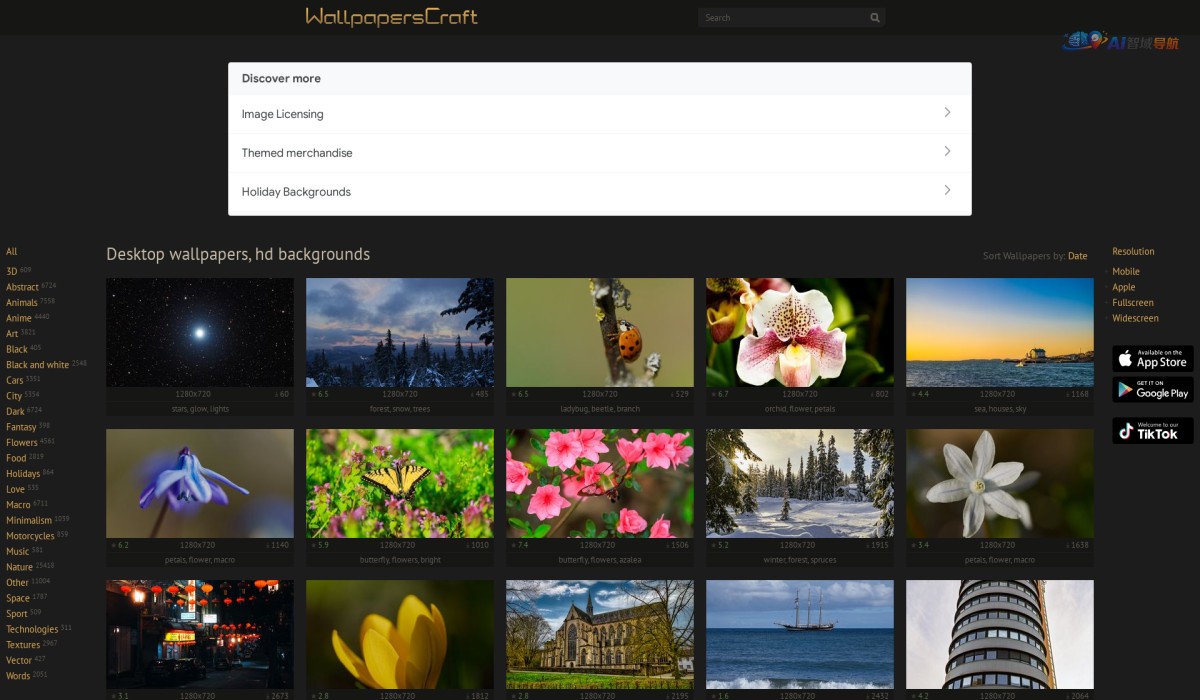This screenshot has width=1200, height=700.
Task: Select the Abstract category
Action: 22,287
